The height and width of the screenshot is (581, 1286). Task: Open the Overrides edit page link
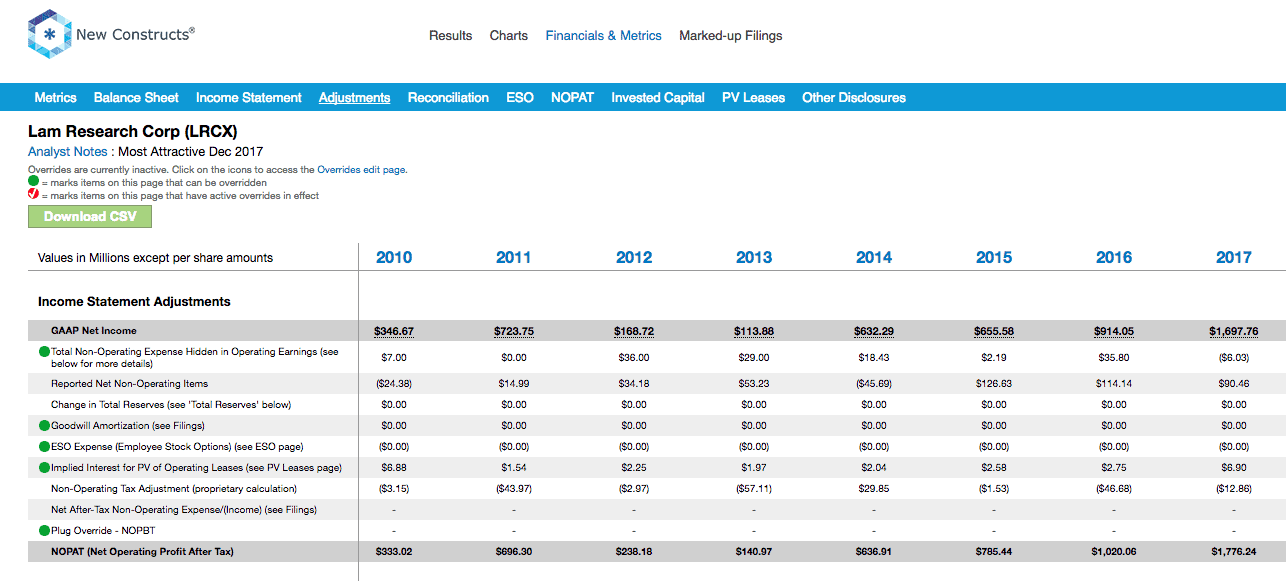coord(361,170)
